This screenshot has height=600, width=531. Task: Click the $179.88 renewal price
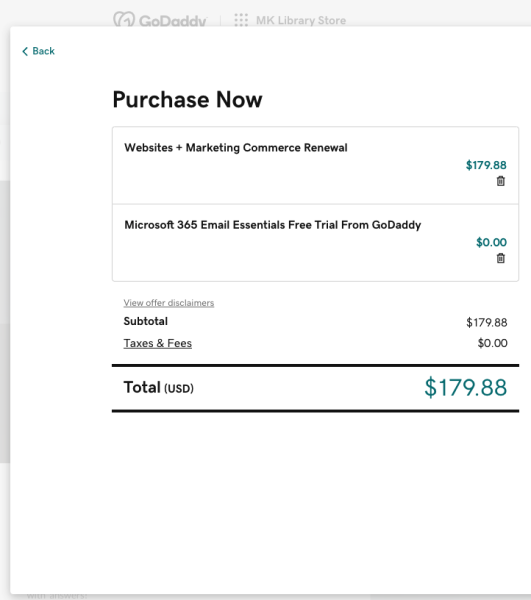tap(486, 165)
